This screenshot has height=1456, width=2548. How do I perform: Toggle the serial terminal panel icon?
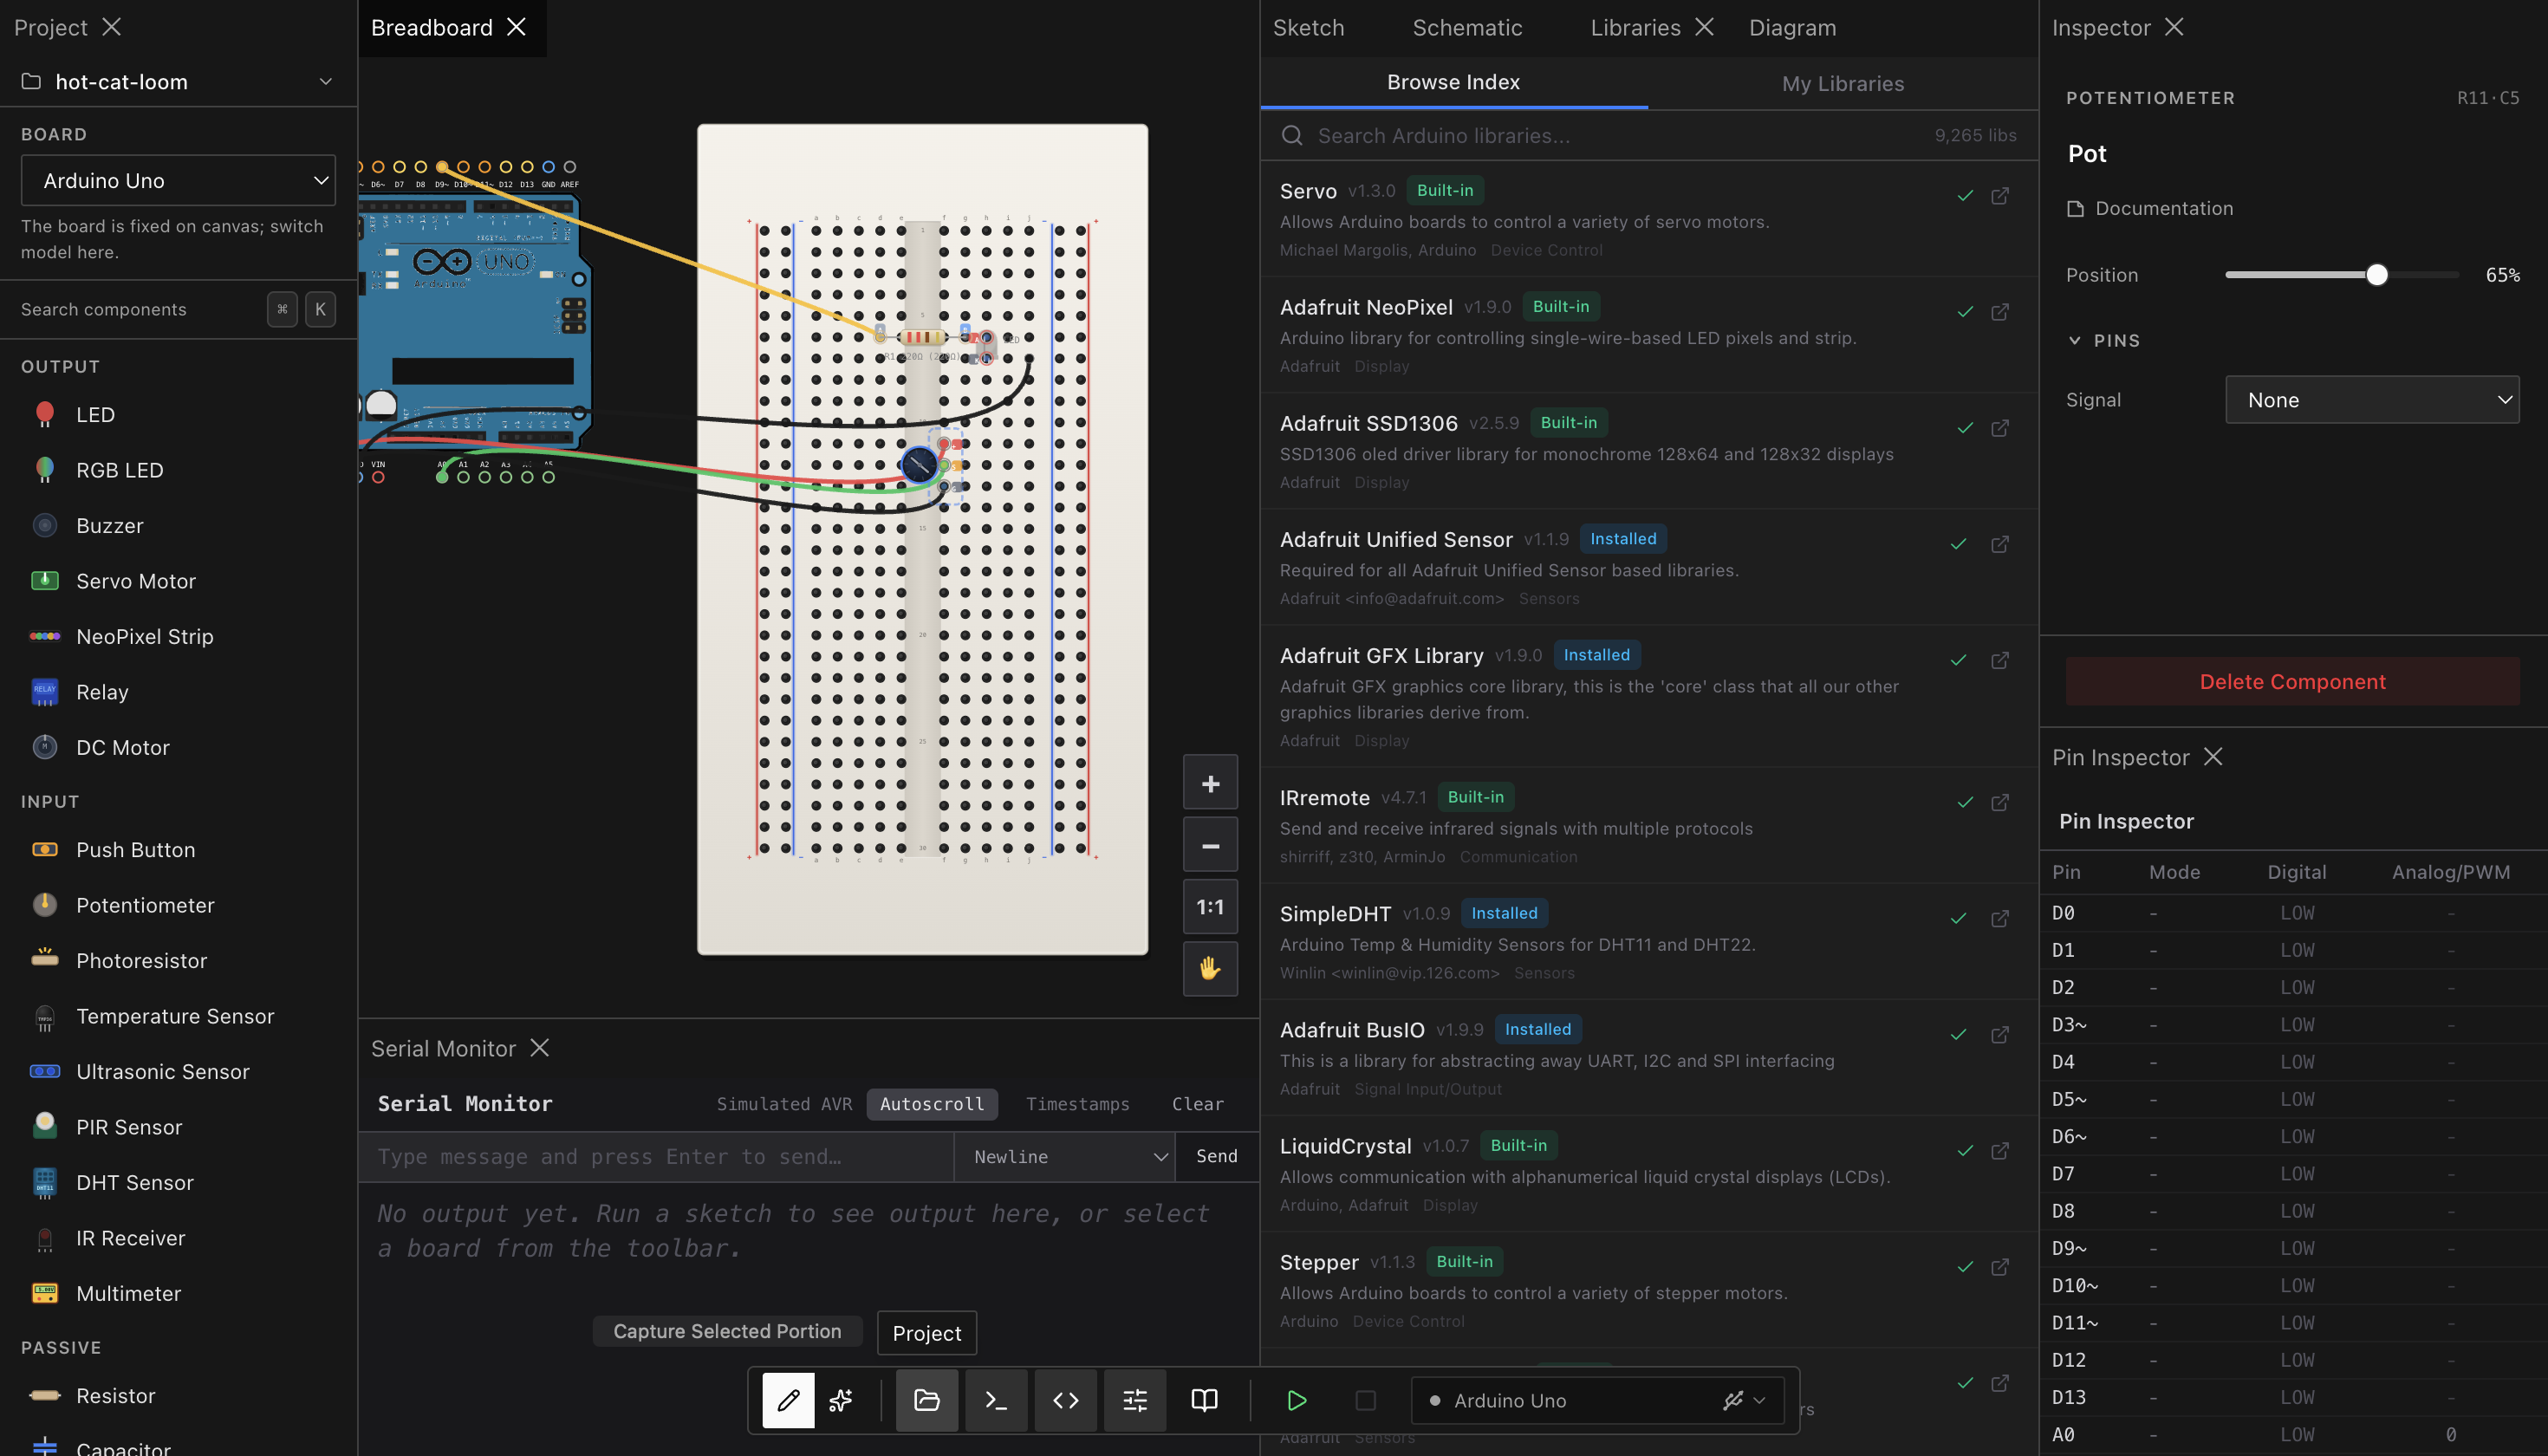[x=996, y=1400]
